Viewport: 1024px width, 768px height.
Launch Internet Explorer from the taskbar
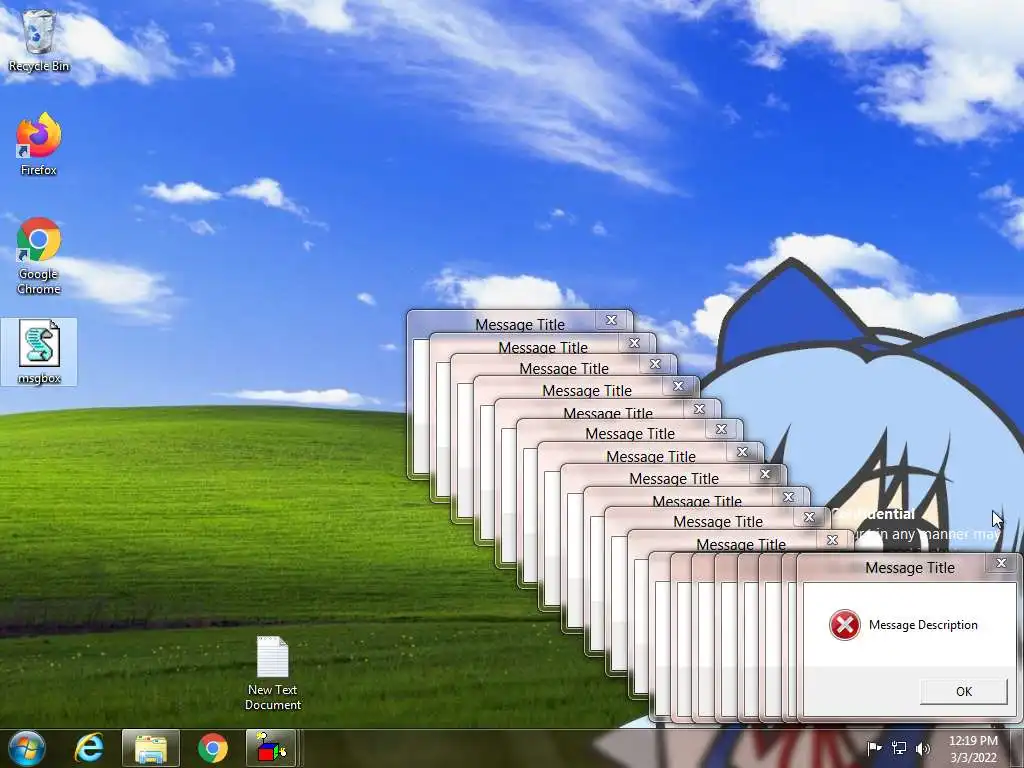[89, 748]
